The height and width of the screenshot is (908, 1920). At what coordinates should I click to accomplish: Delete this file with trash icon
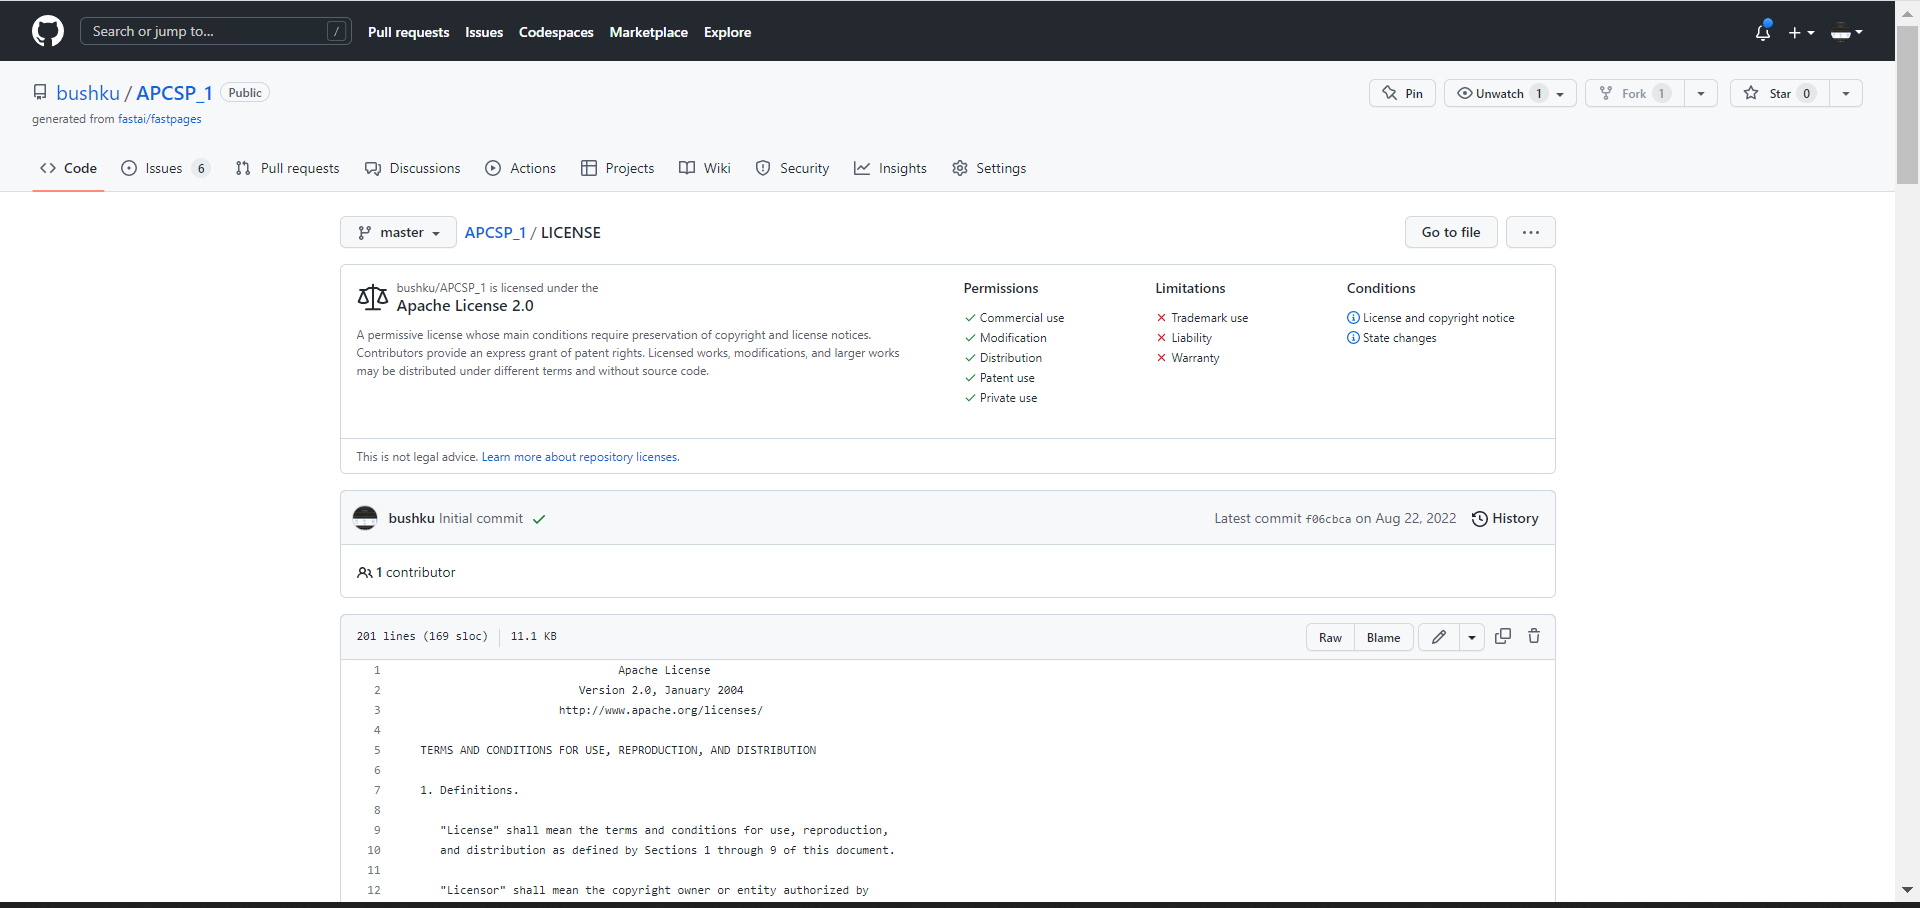click(x=1534, y=636)
